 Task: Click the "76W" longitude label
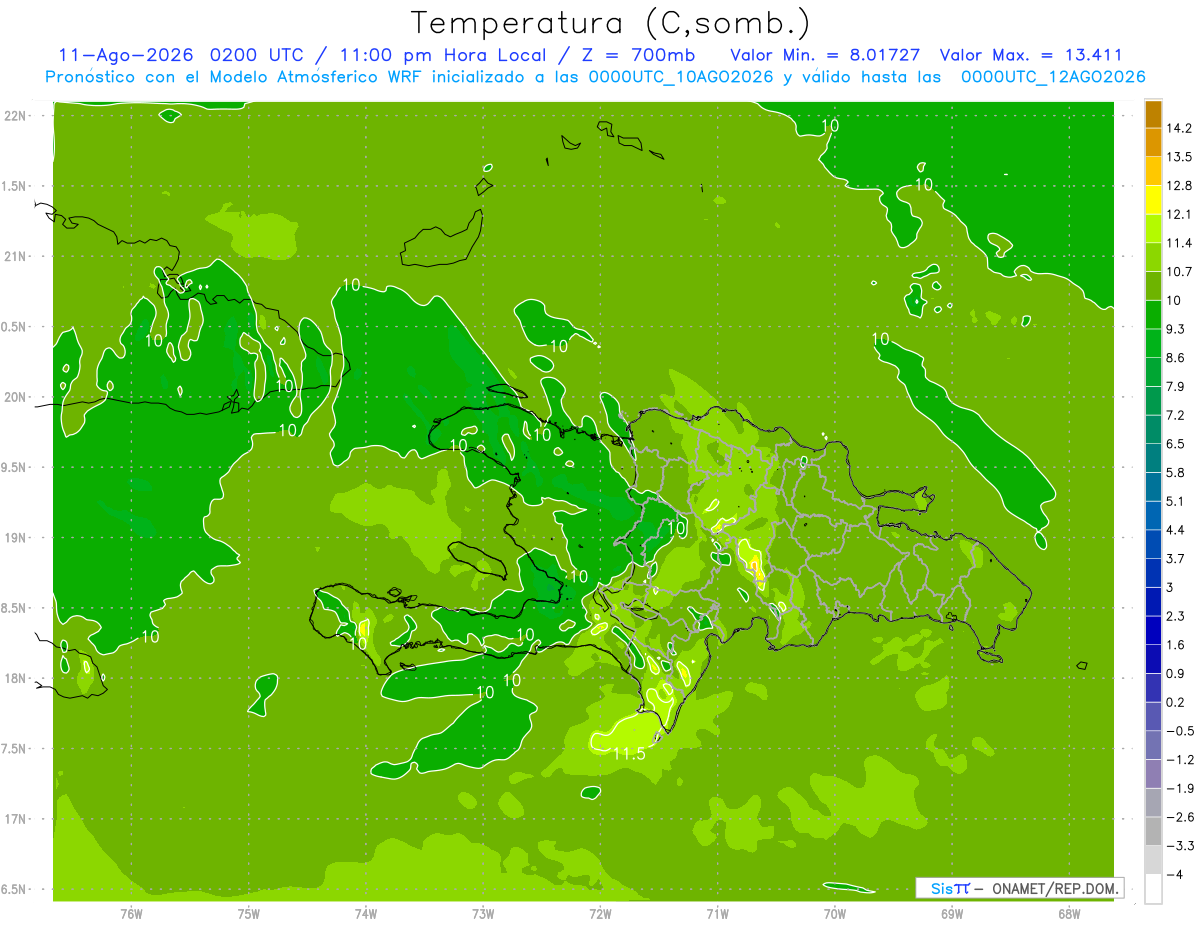pos(131,914)
